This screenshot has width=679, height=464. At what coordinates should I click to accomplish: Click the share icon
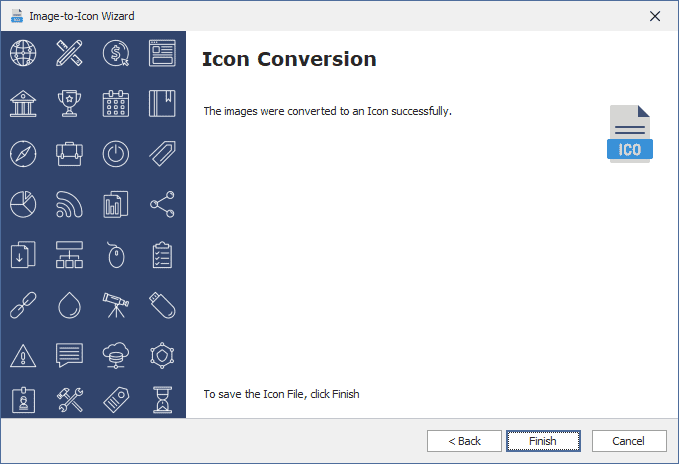point(162,205)
